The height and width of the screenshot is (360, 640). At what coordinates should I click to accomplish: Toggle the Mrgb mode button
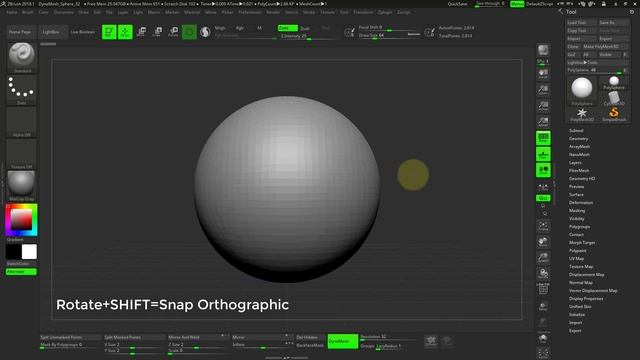pos(220,28)
